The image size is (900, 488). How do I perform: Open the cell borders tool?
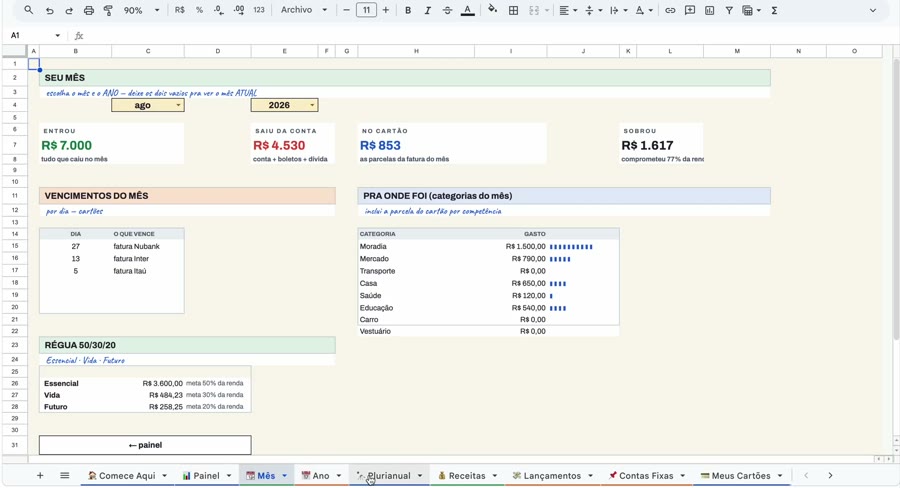514,10
